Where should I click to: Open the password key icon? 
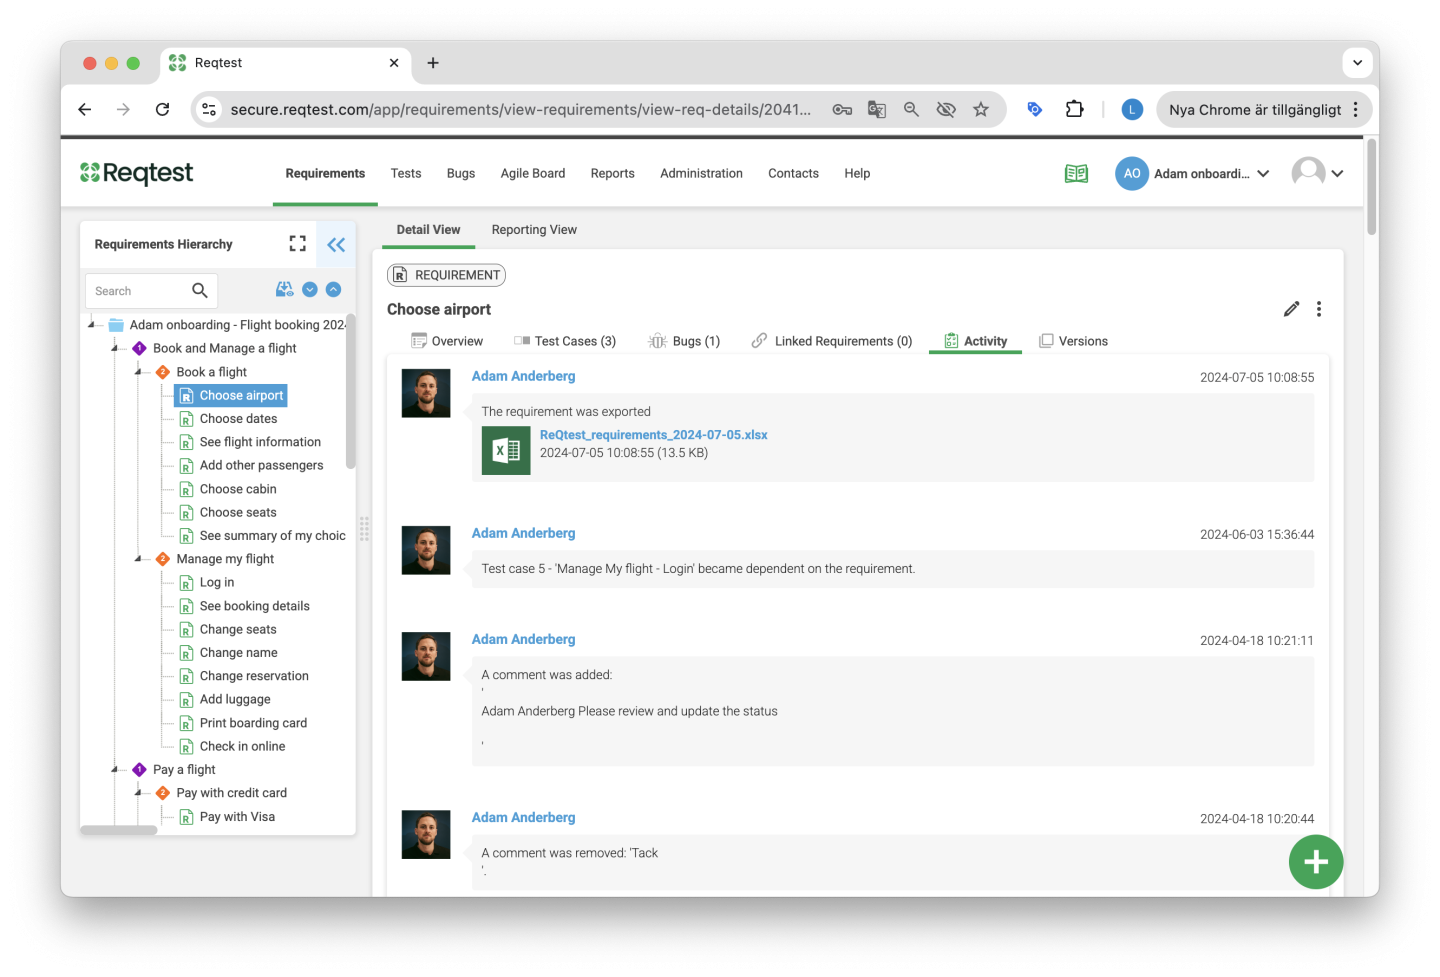point(842,109)
